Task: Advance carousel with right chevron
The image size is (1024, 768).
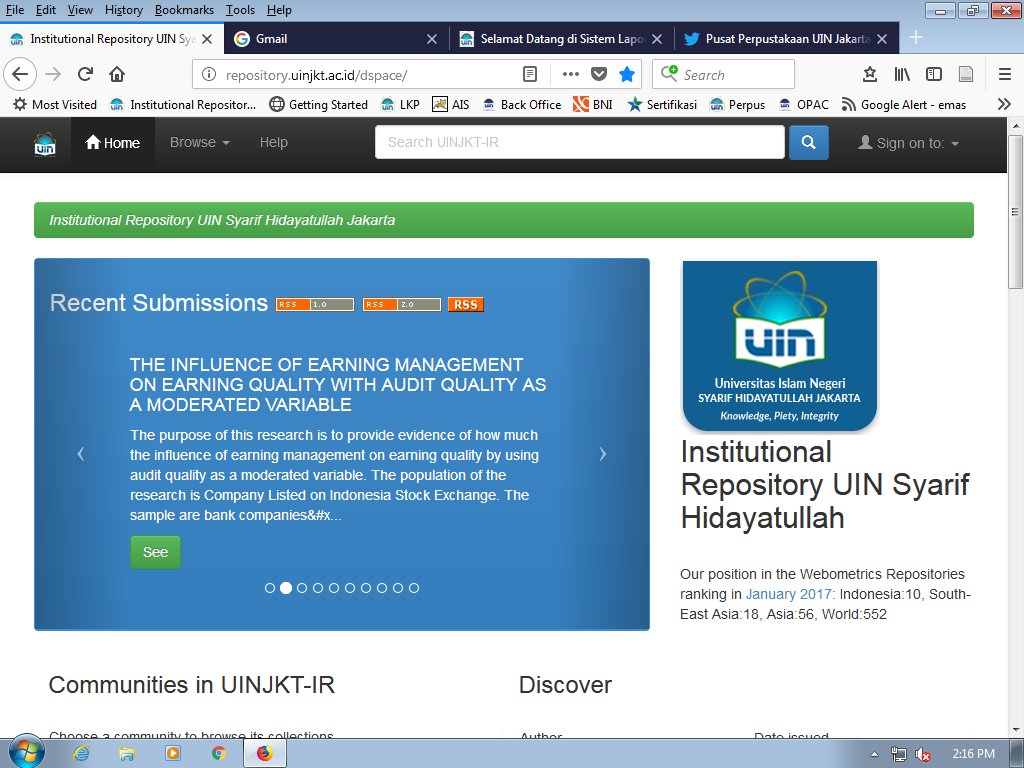Action: tap(603, 454)
